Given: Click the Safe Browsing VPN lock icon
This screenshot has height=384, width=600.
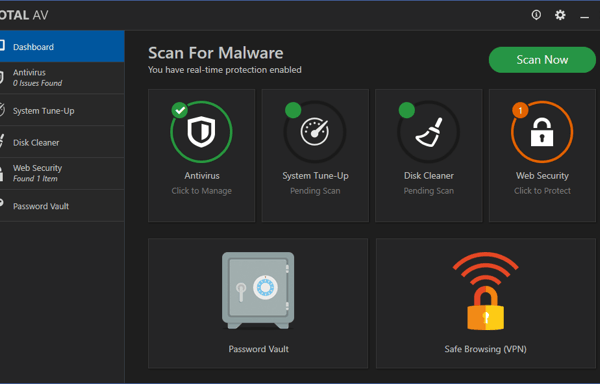Looking at the screenshot, I should pyautogui.click(x=486, y=291).
